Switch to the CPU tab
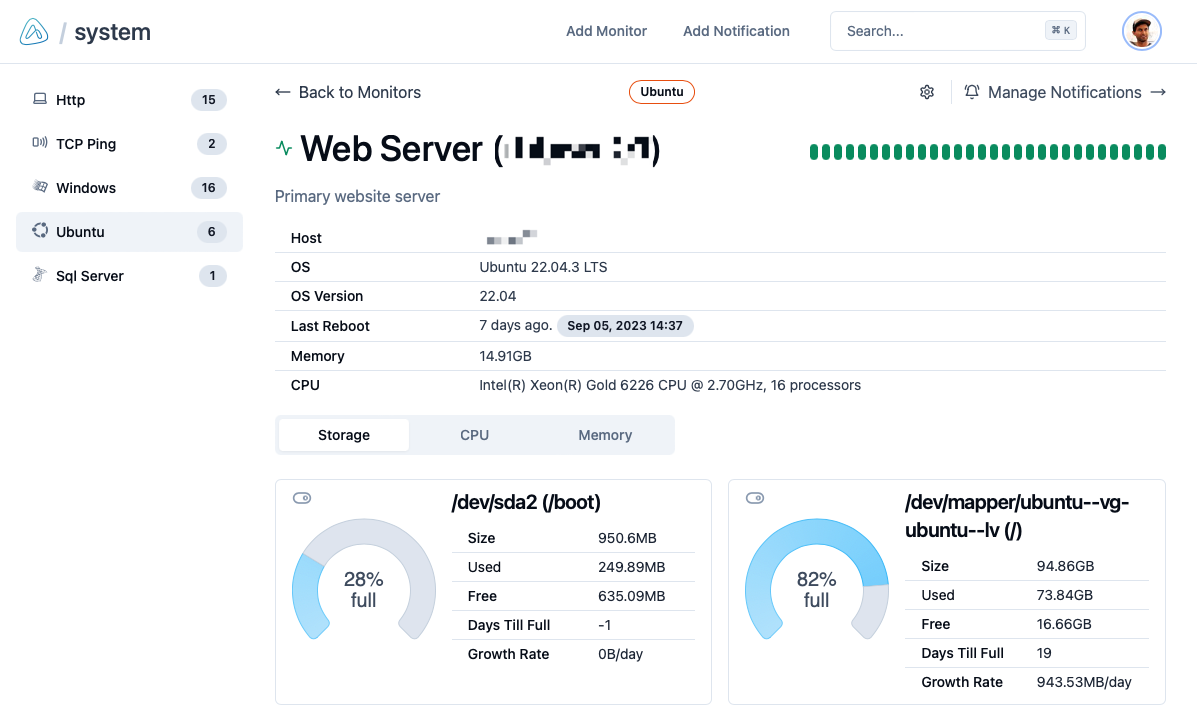This screenshot has height=717, width=1197. [474, 435]
